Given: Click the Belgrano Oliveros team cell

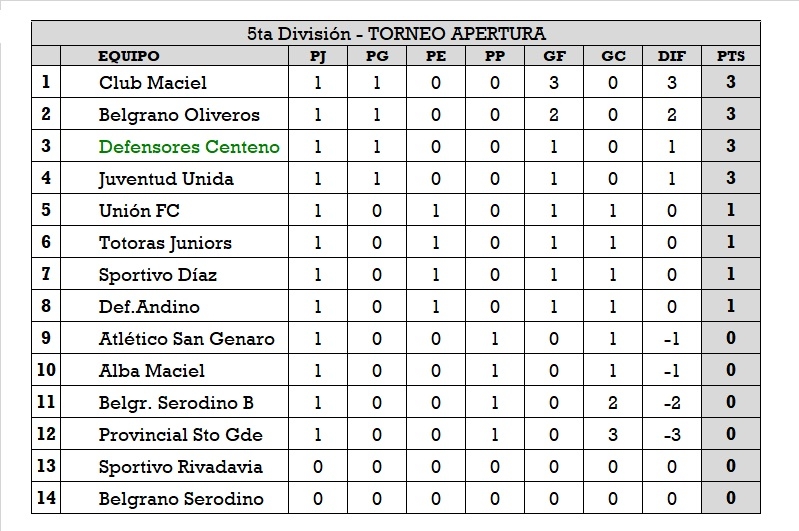Looking at the screenshot, I should pyautogui.click(x=179, y=115).
